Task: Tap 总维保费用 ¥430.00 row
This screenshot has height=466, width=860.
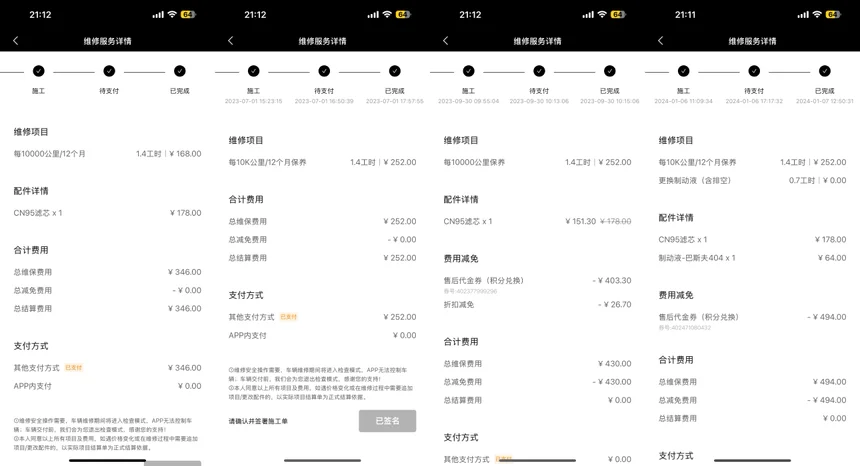Action: [x=538, y=363]
